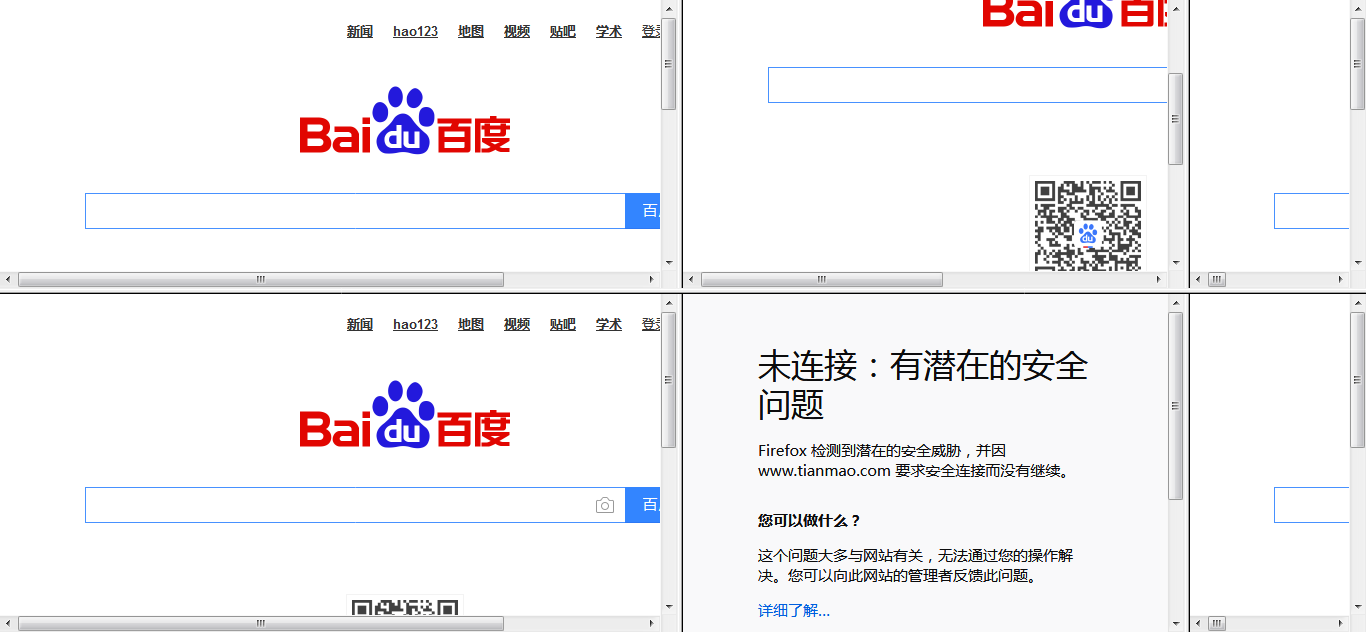Screen dimensions: 1366x632
Task: Open hao123 link in bottom-left Baidu pane
Action: pyautogui.click(x=415, y=324)
